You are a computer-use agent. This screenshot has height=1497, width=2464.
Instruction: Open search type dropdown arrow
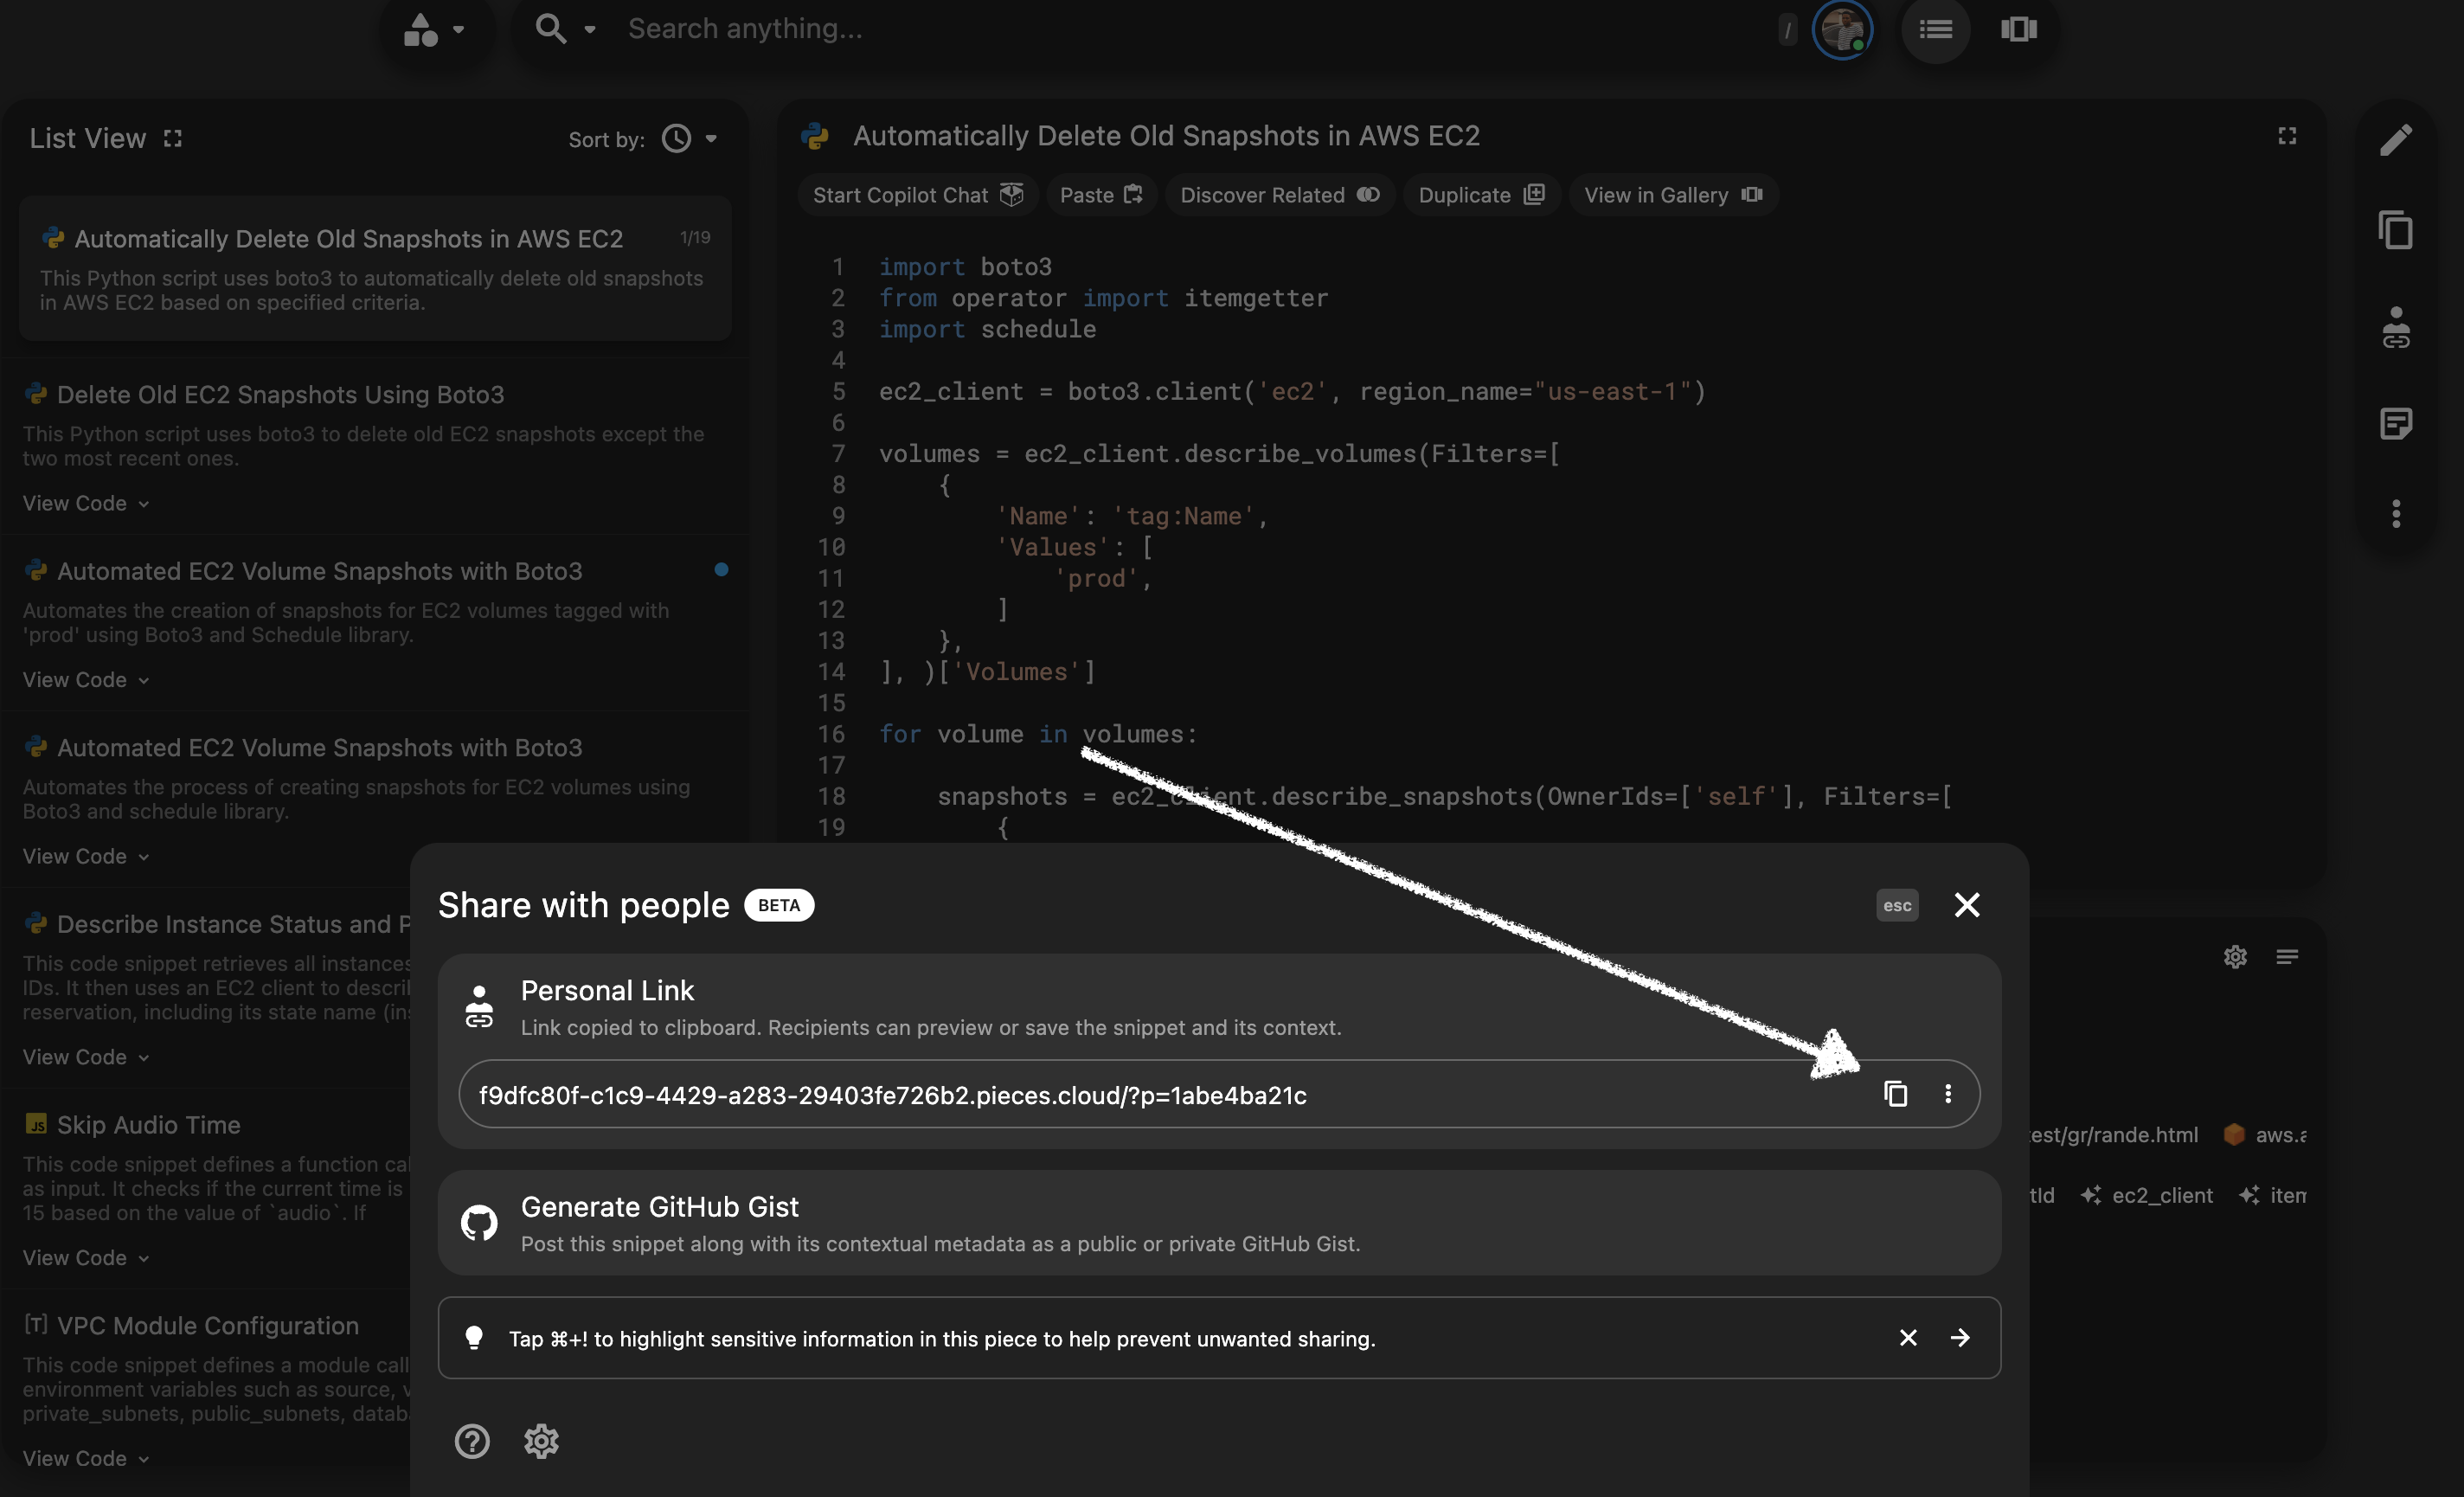pyautogui.click(x=590, y=29)
